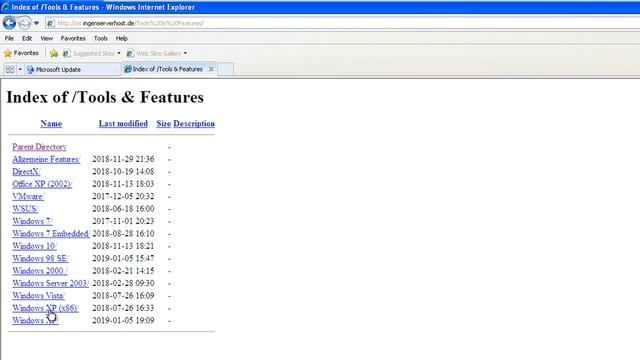
Task: Click the Favorites star button
Action: [21, 53]
